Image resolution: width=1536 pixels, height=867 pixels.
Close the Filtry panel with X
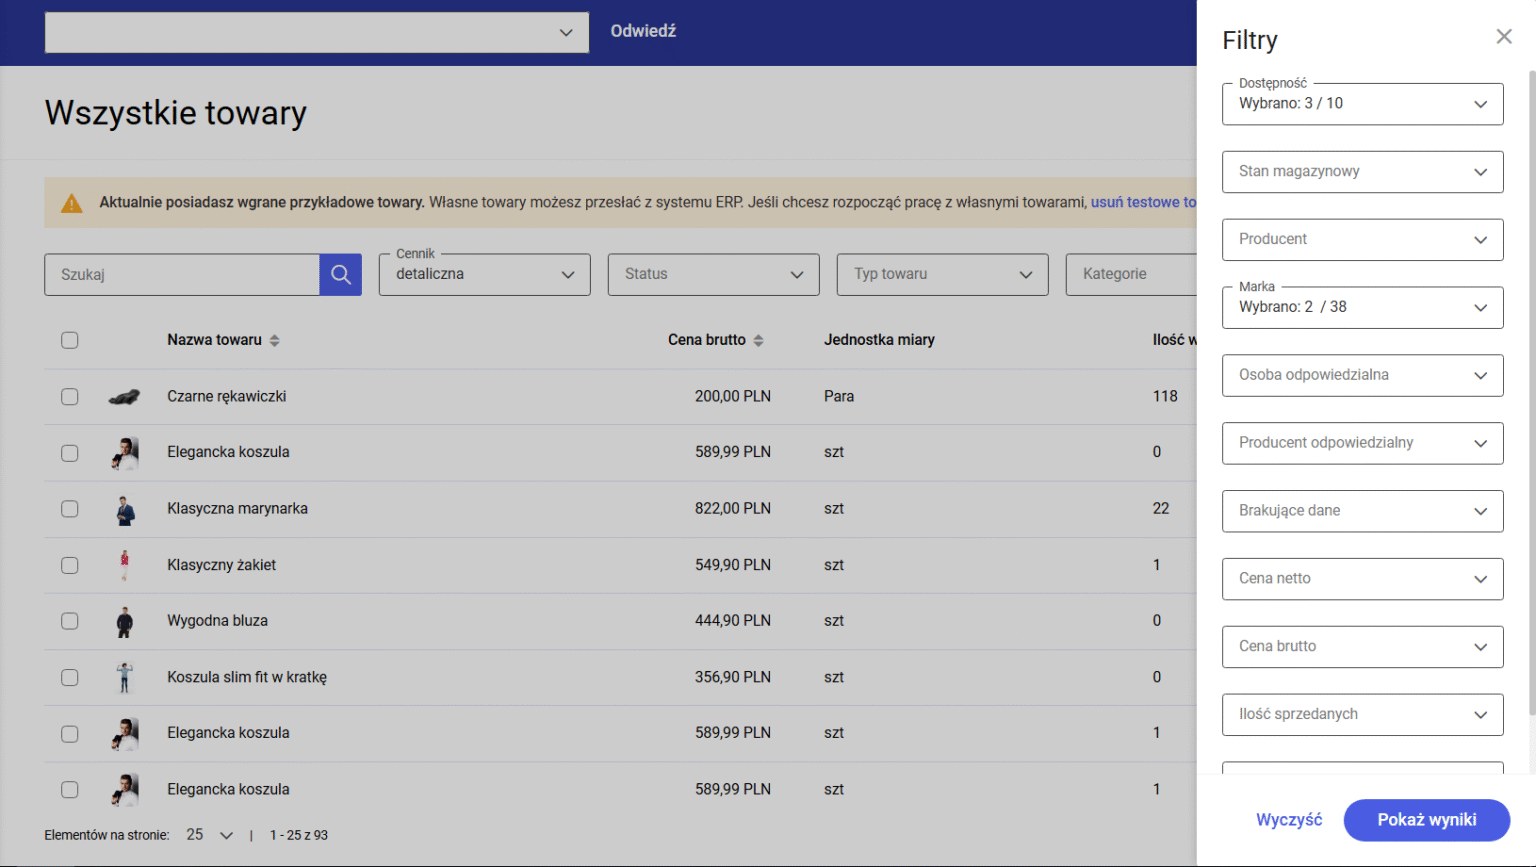click(x=1503, y=37)
